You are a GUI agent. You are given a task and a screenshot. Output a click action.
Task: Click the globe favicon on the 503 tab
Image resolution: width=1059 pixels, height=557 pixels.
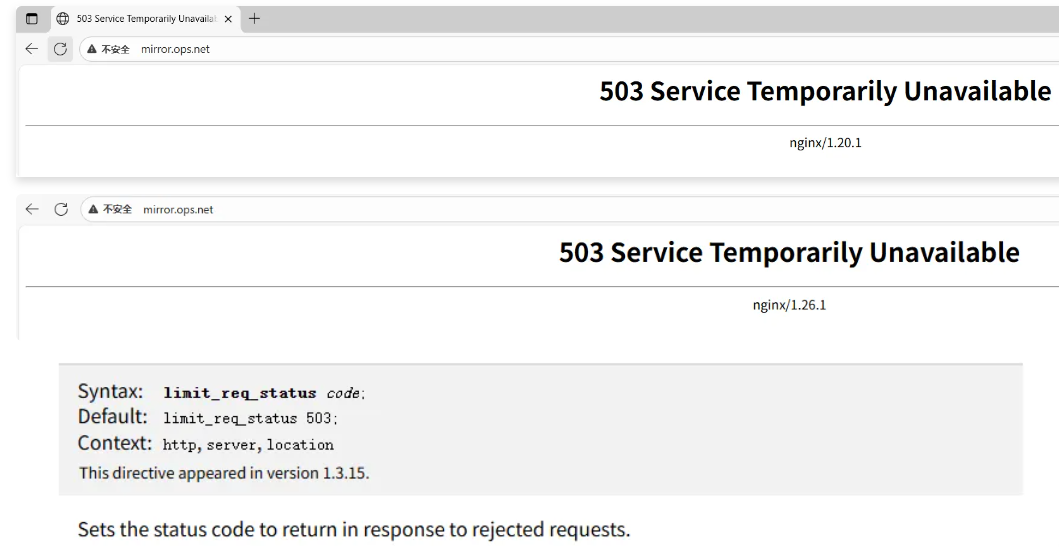63,19
